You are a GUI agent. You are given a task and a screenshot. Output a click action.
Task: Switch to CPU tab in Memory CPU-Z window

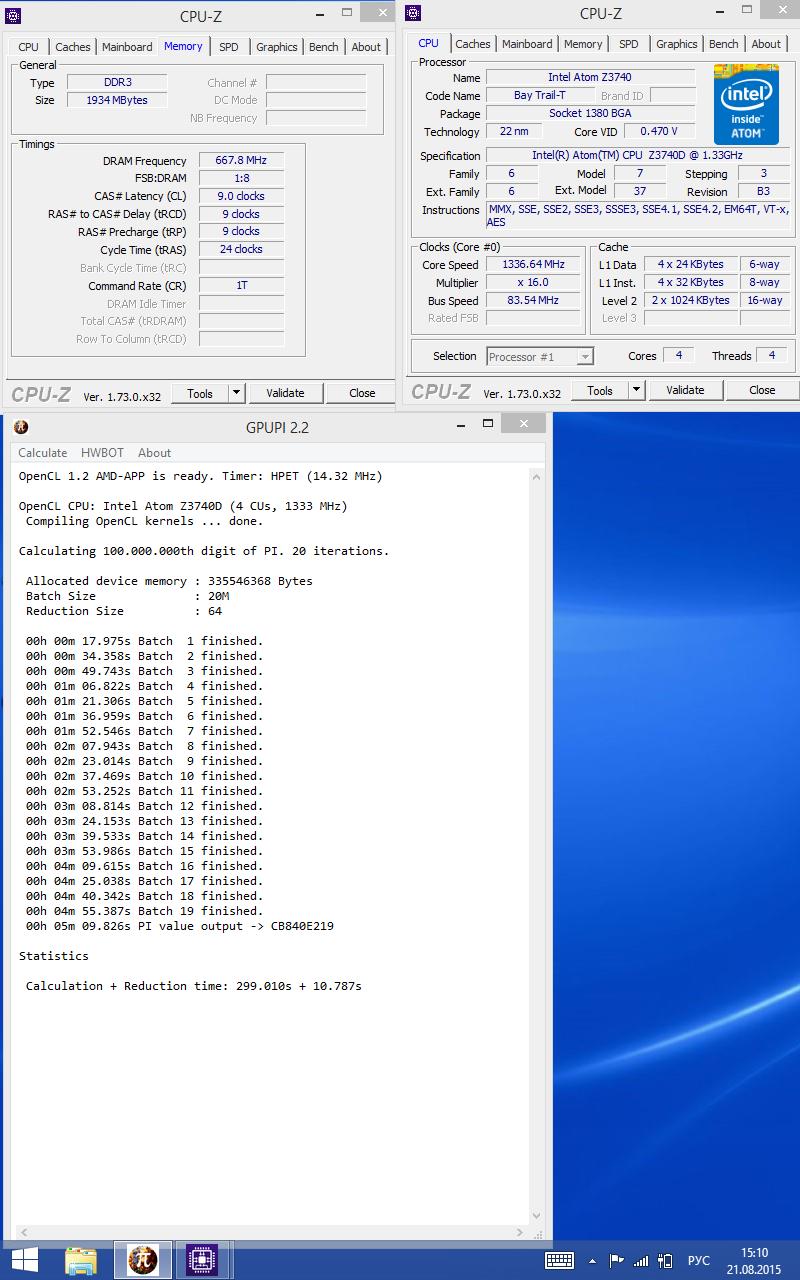28,47
